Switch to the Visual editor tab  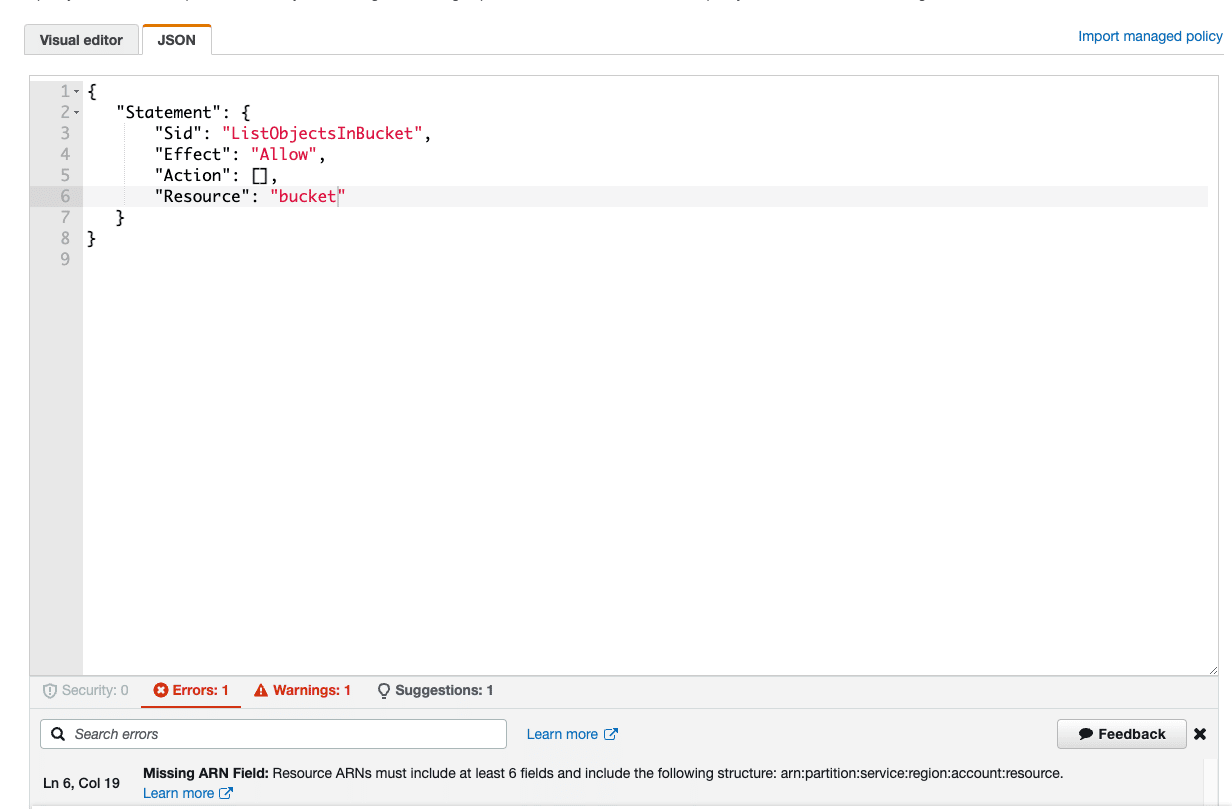[x=81, y=40]
